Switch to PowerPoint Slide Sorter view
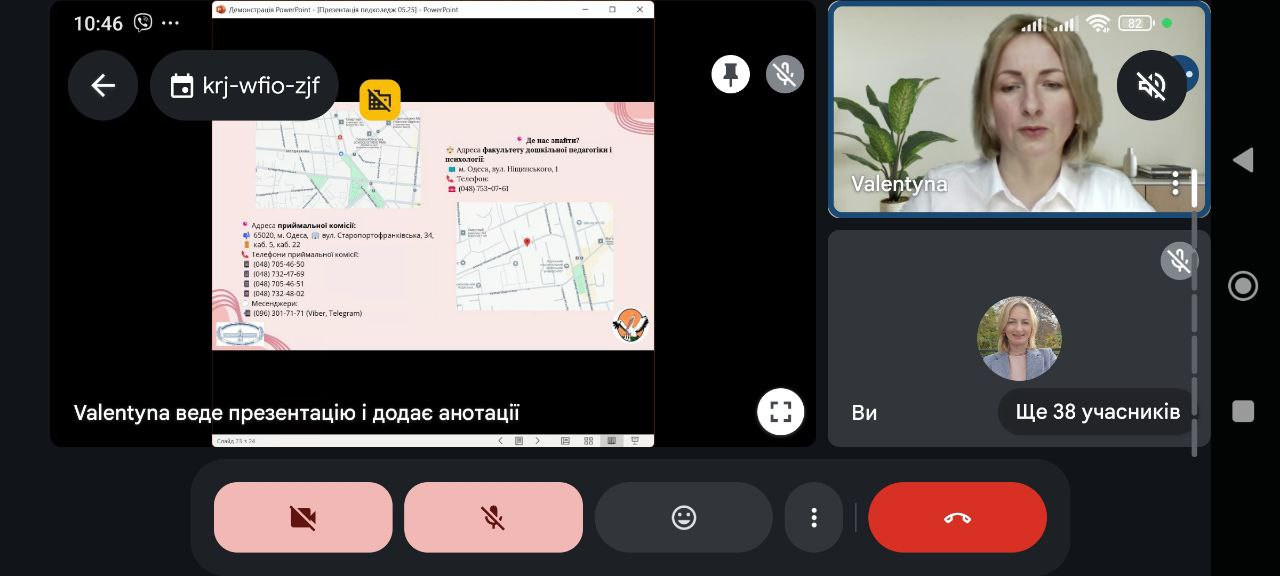Screen dimensions: 1280x576 coord(588,441)
